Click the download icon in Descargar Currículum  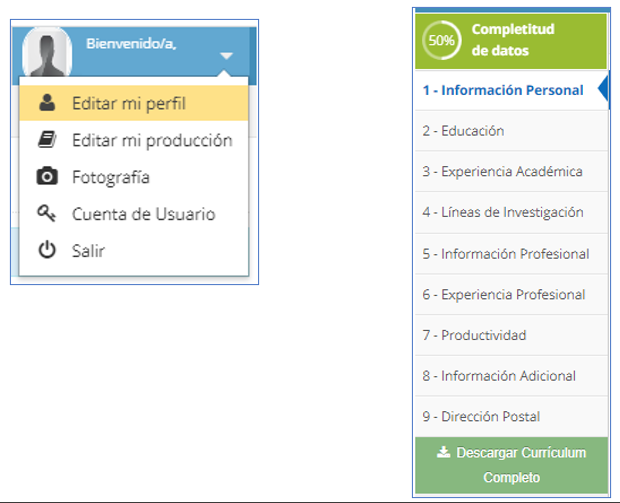[444, 452]
